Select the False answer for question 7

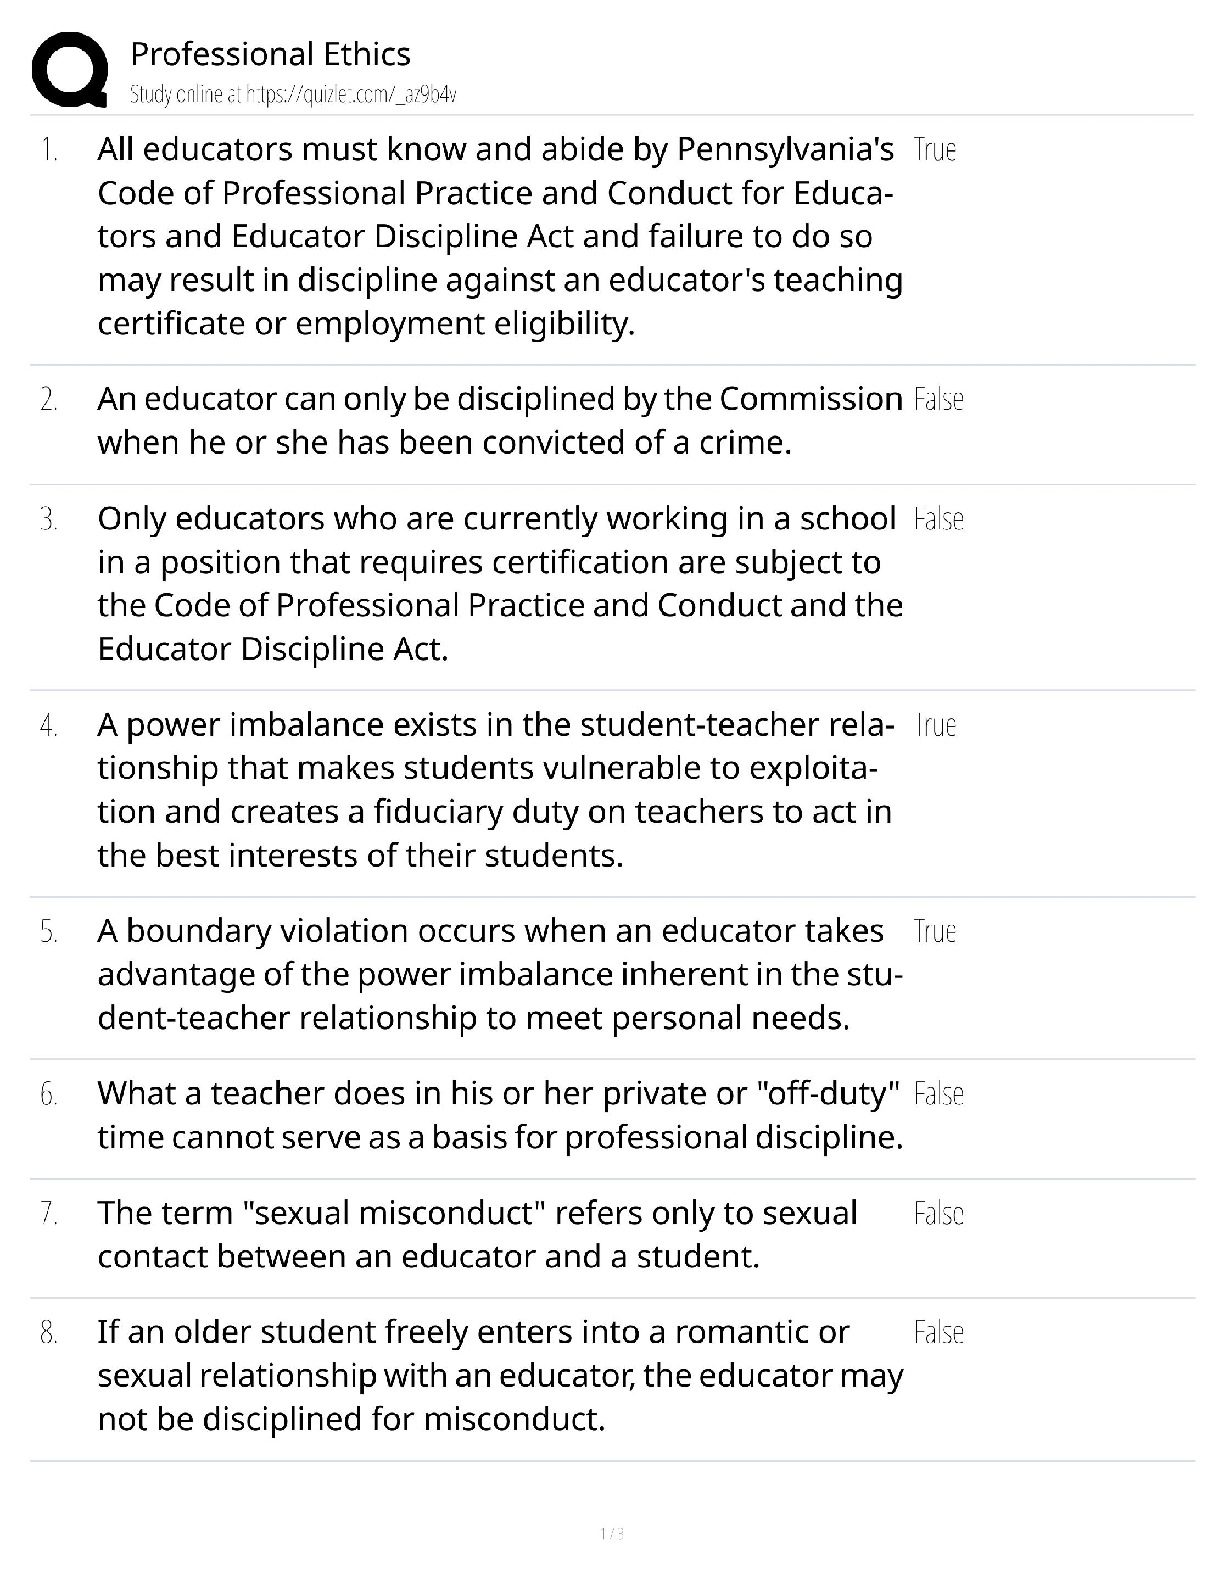pos(938,1214)
